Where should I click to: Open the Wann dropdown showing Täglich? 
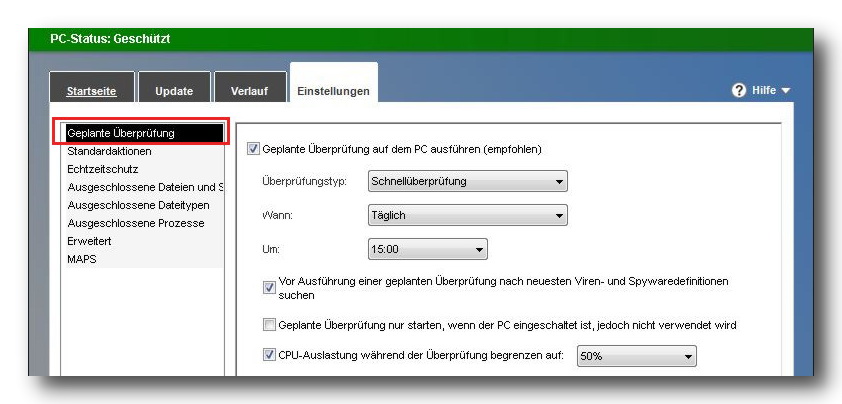click(x=467, y=215)
